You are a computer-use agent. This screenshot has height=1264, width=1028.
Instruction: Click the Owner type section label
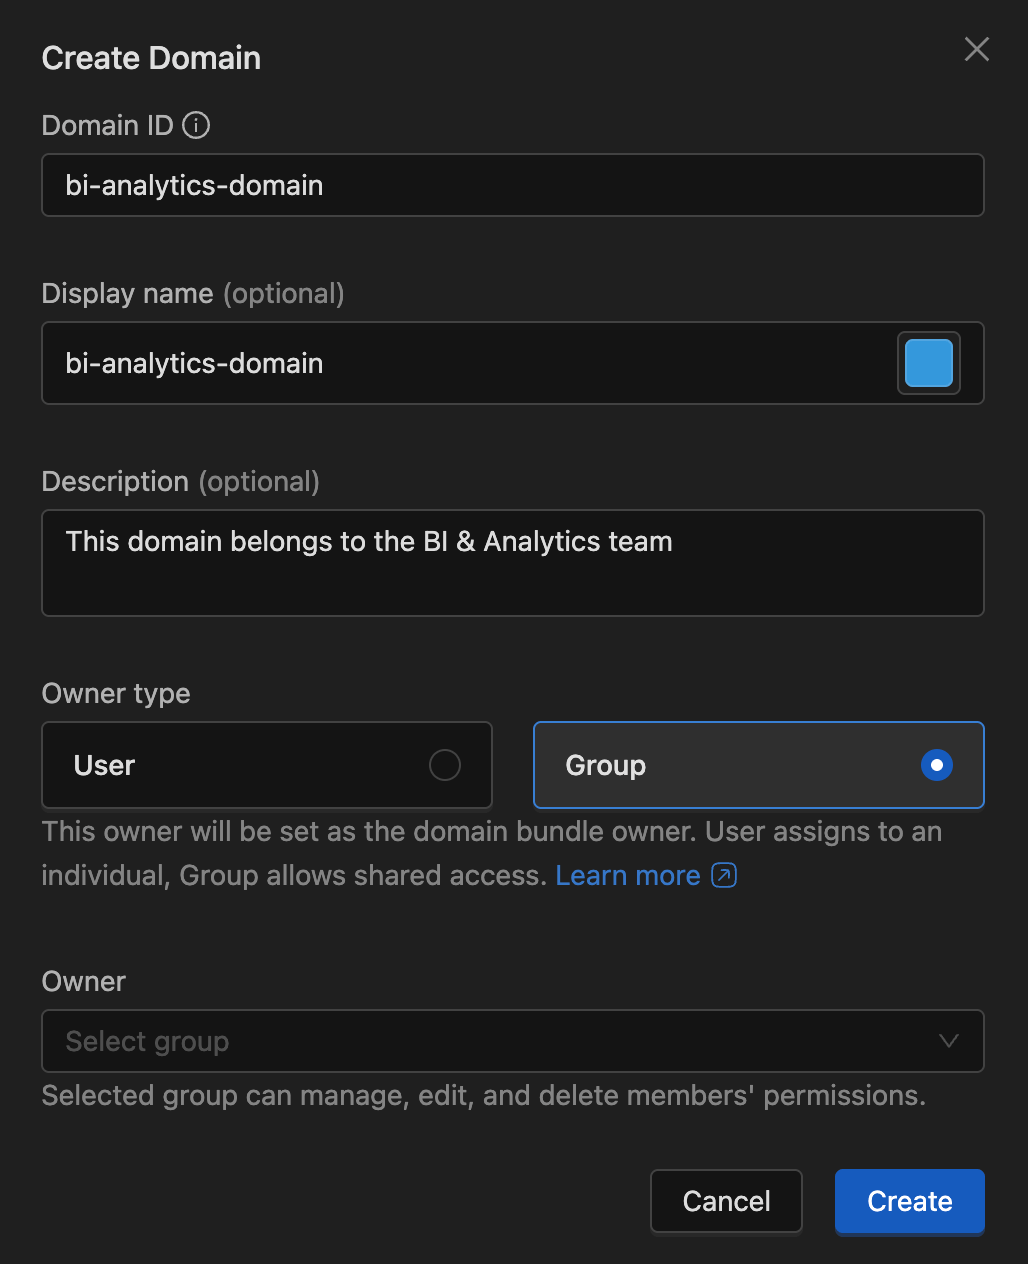point(115,693)
